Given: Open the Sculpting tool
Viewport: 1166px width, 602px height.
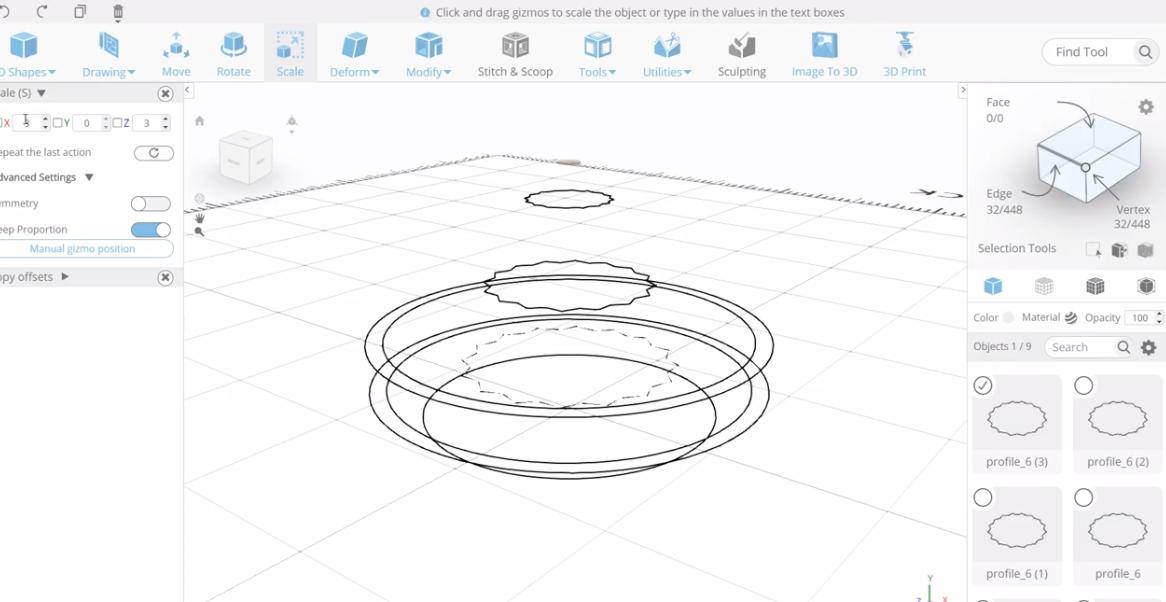Looking at the screenshot, I should pyautogui.click(x=741, y=54).
